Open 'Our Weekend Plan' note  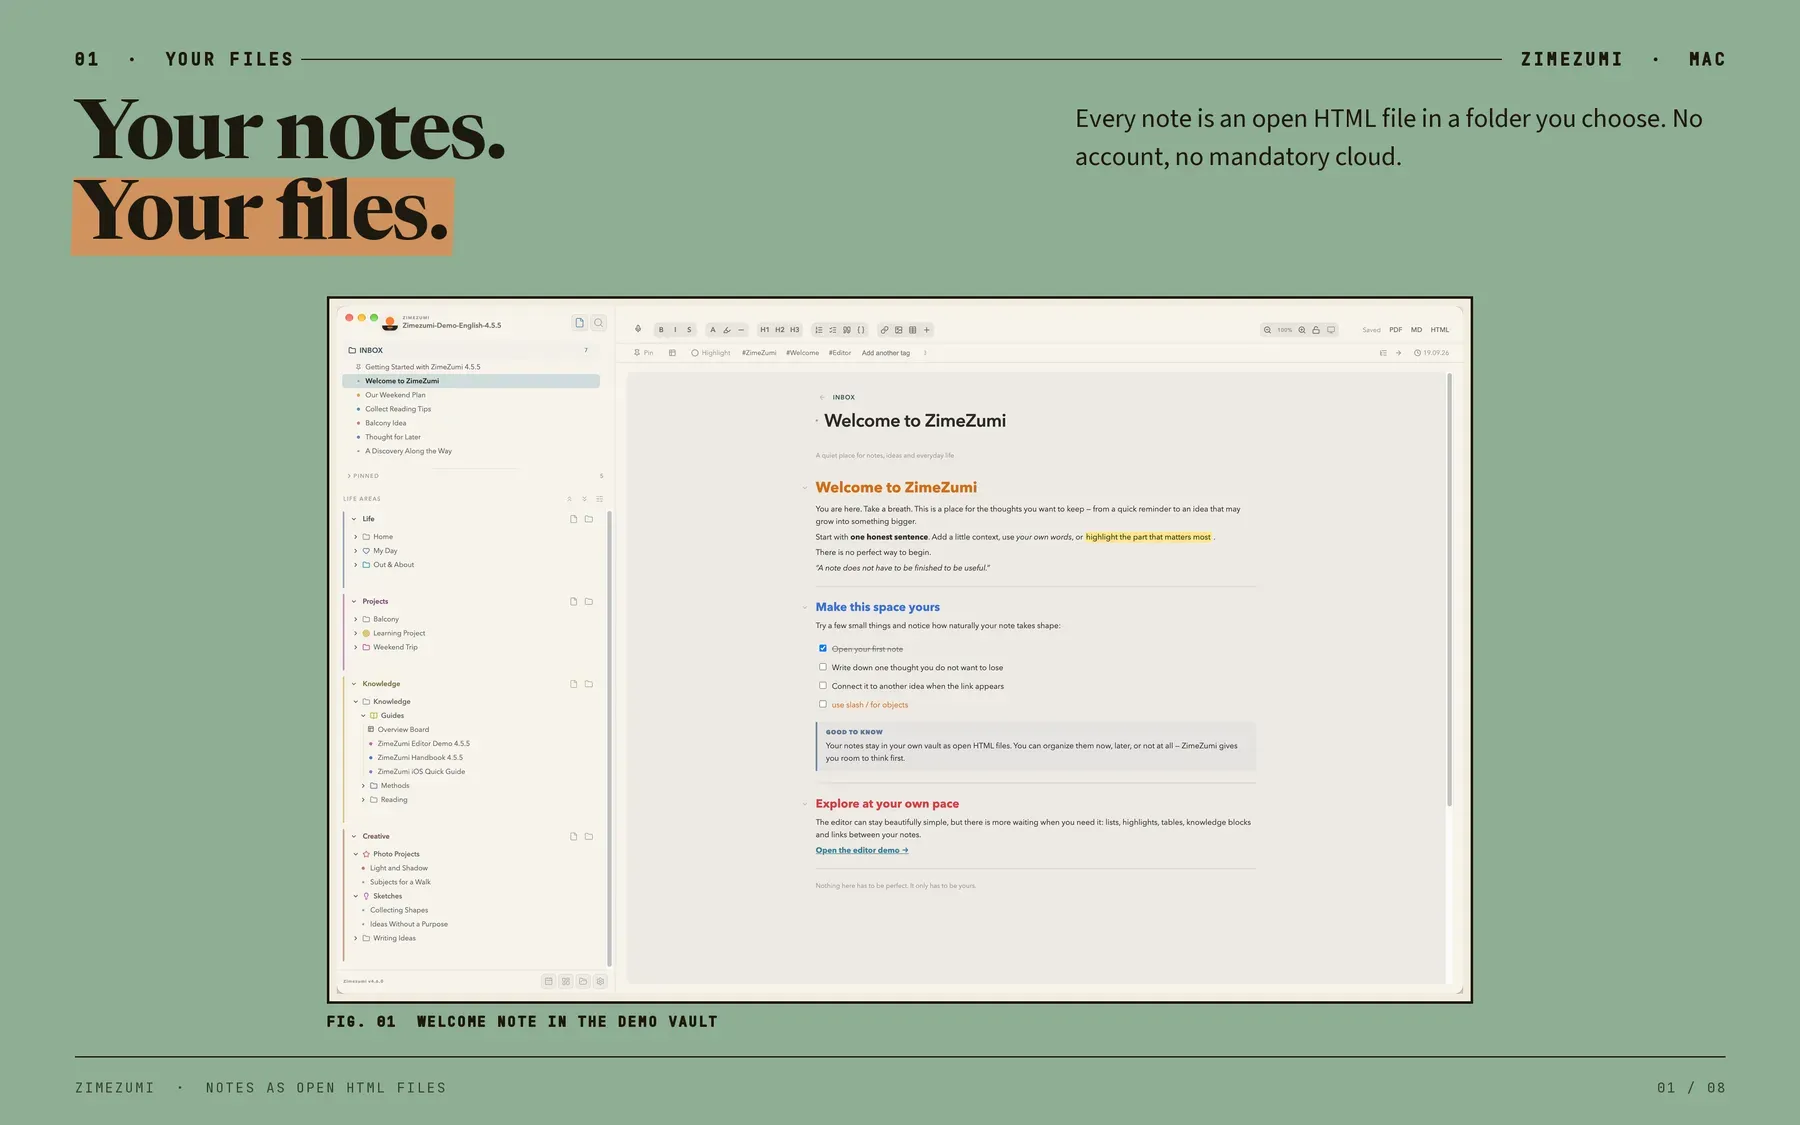tap(395, 395)
